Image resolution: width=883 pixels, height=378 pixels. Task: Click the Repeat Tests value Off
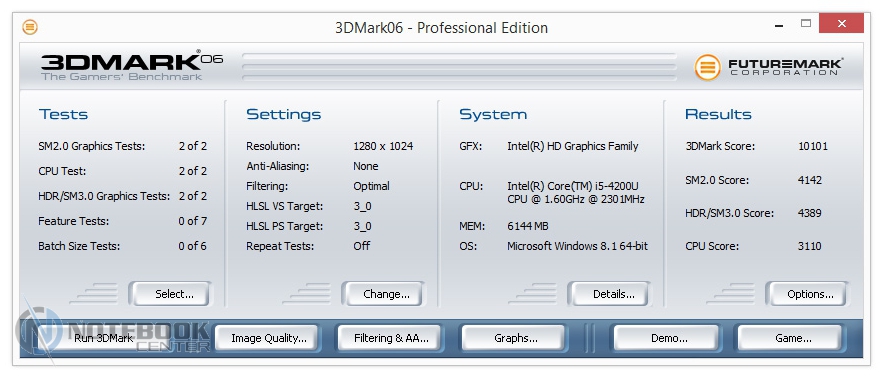362,246
